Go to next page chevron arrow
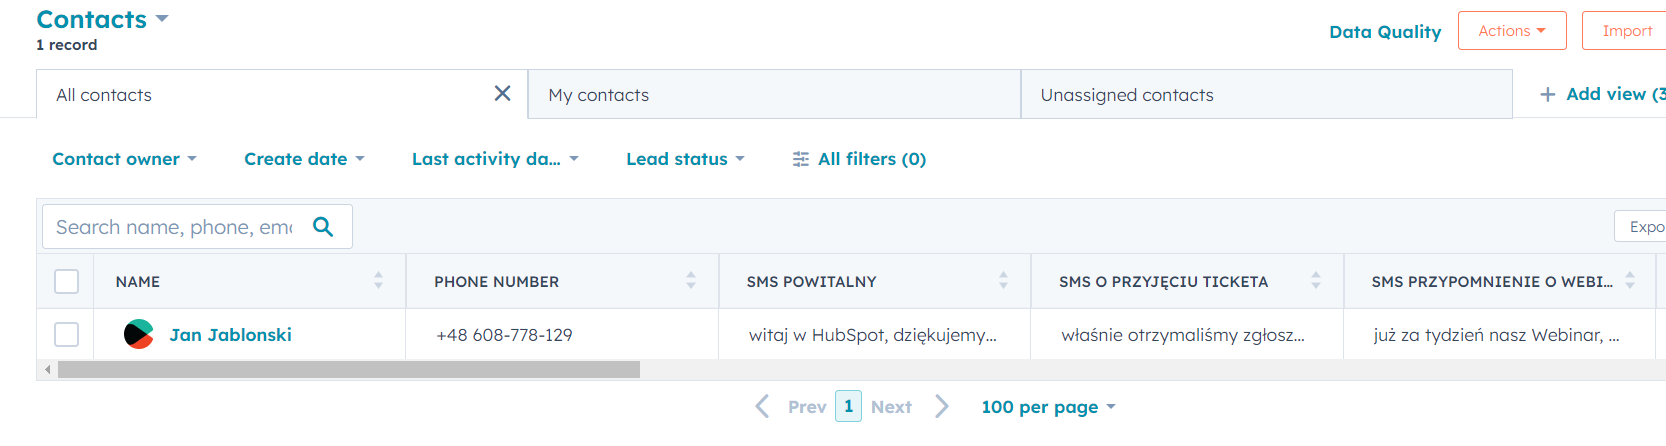 (941, 406)
